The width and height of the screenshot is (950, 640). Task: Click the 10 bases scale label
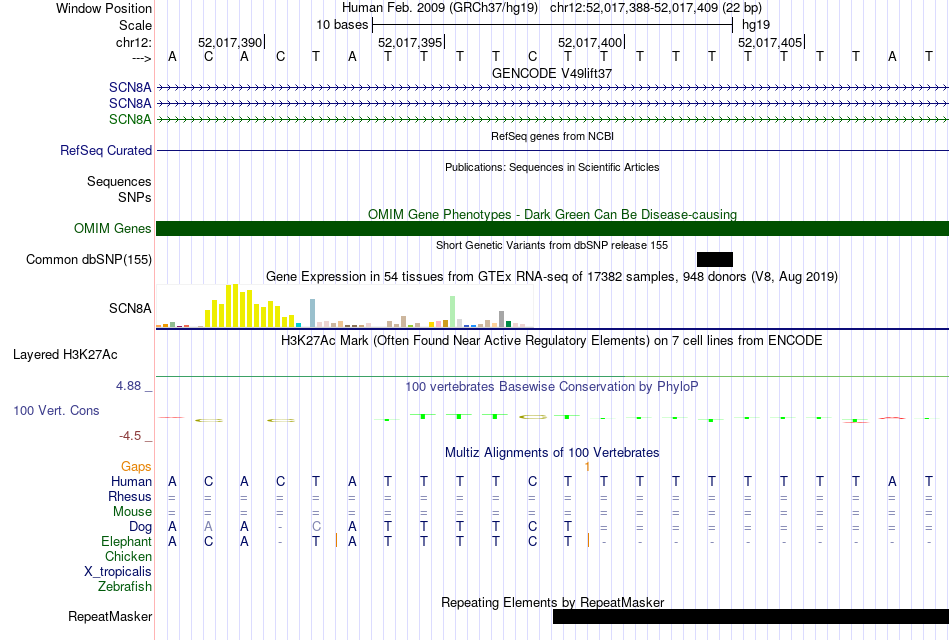coord(342,25)
